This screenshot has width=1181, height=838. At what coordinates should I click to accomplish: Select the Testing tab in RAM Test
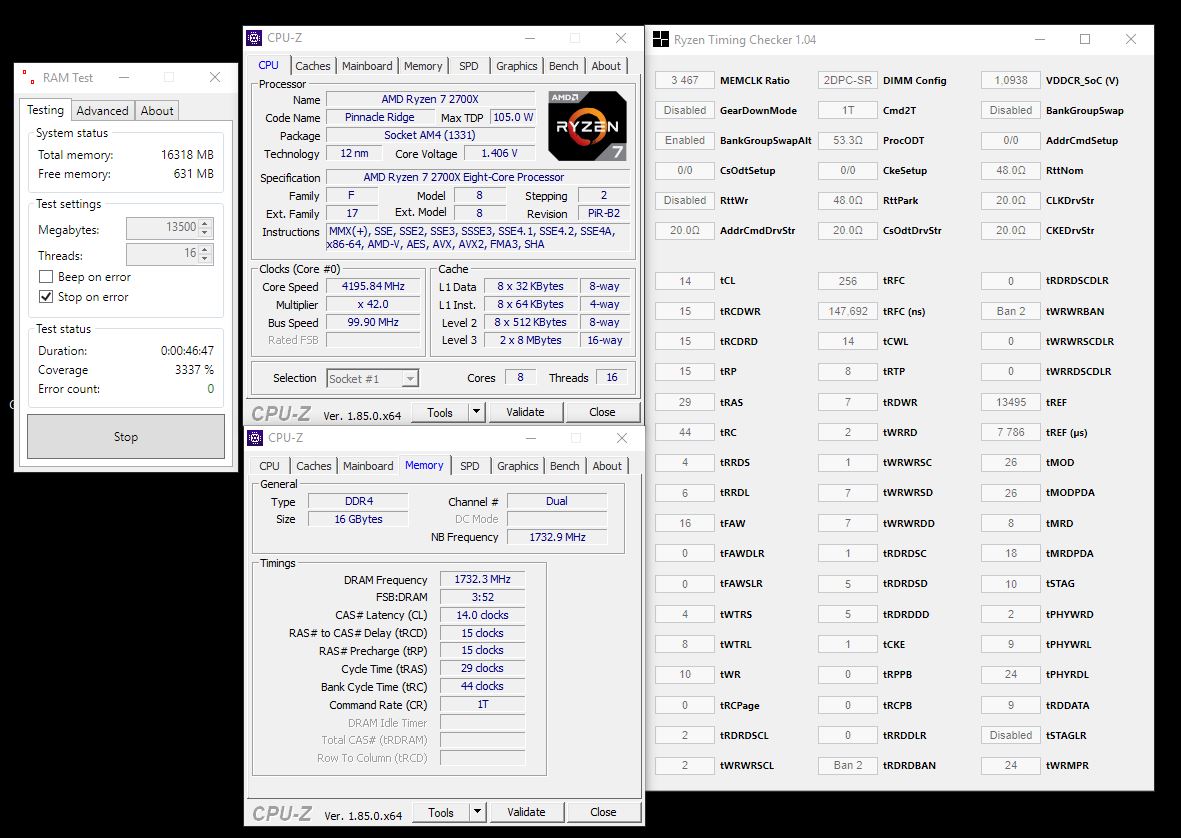tap(45, 110)
